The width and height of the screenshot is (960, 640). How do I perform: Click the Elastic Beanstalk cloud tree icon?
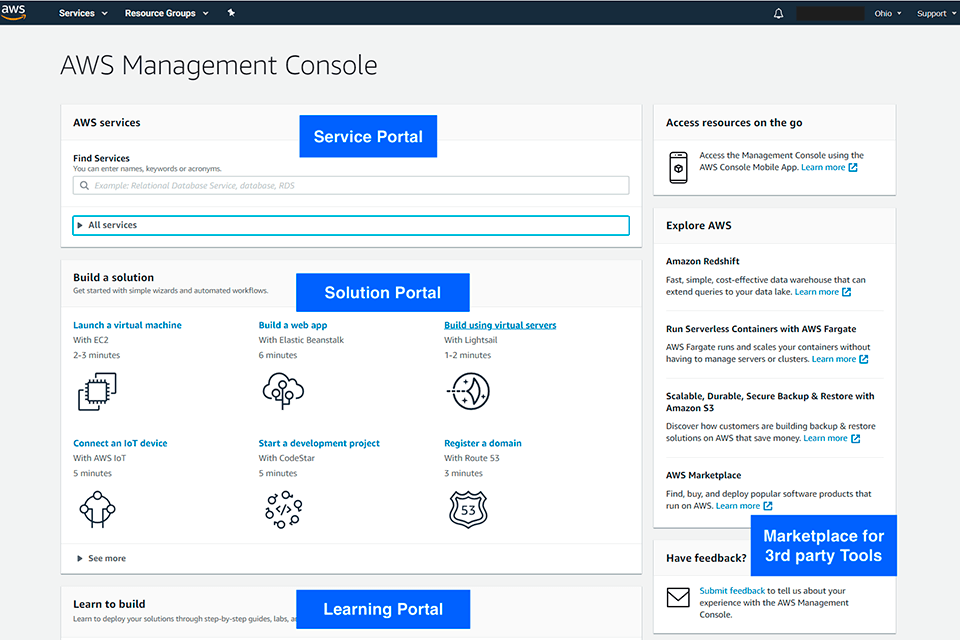click(x=283, y=391)
